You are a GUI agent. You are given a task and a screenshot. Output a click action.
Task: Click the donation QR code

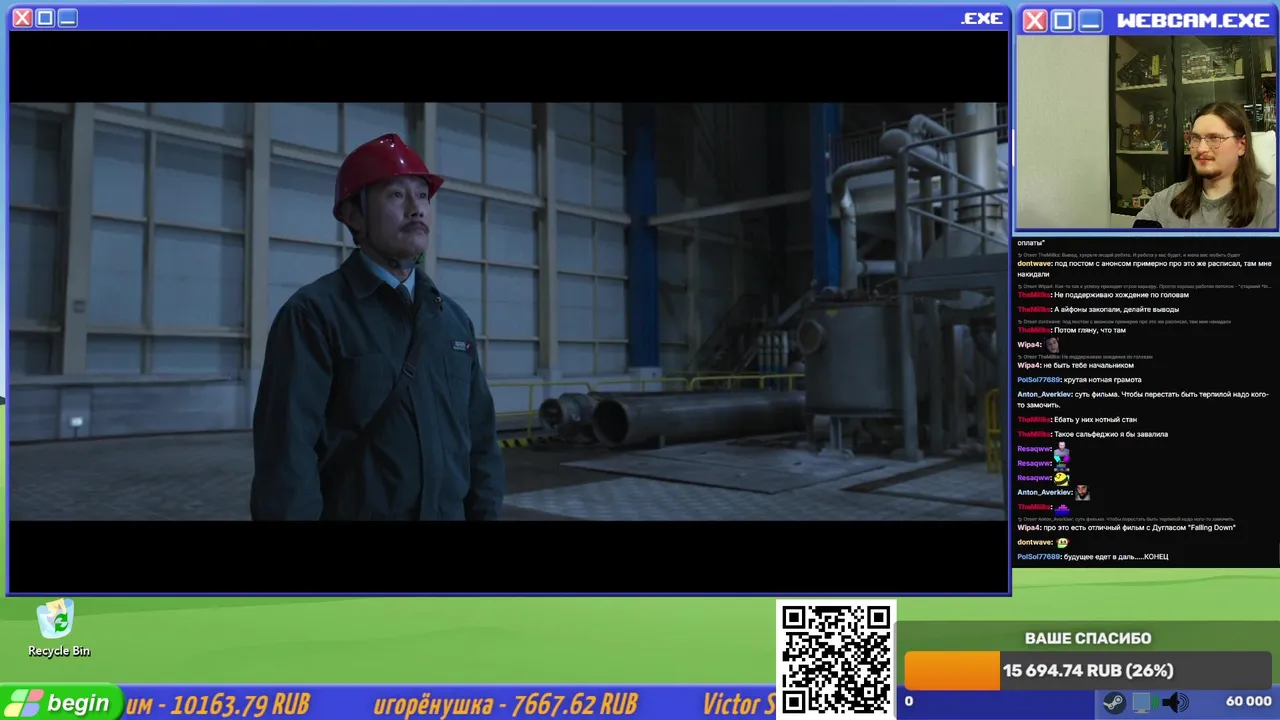[x=836, y=660]
